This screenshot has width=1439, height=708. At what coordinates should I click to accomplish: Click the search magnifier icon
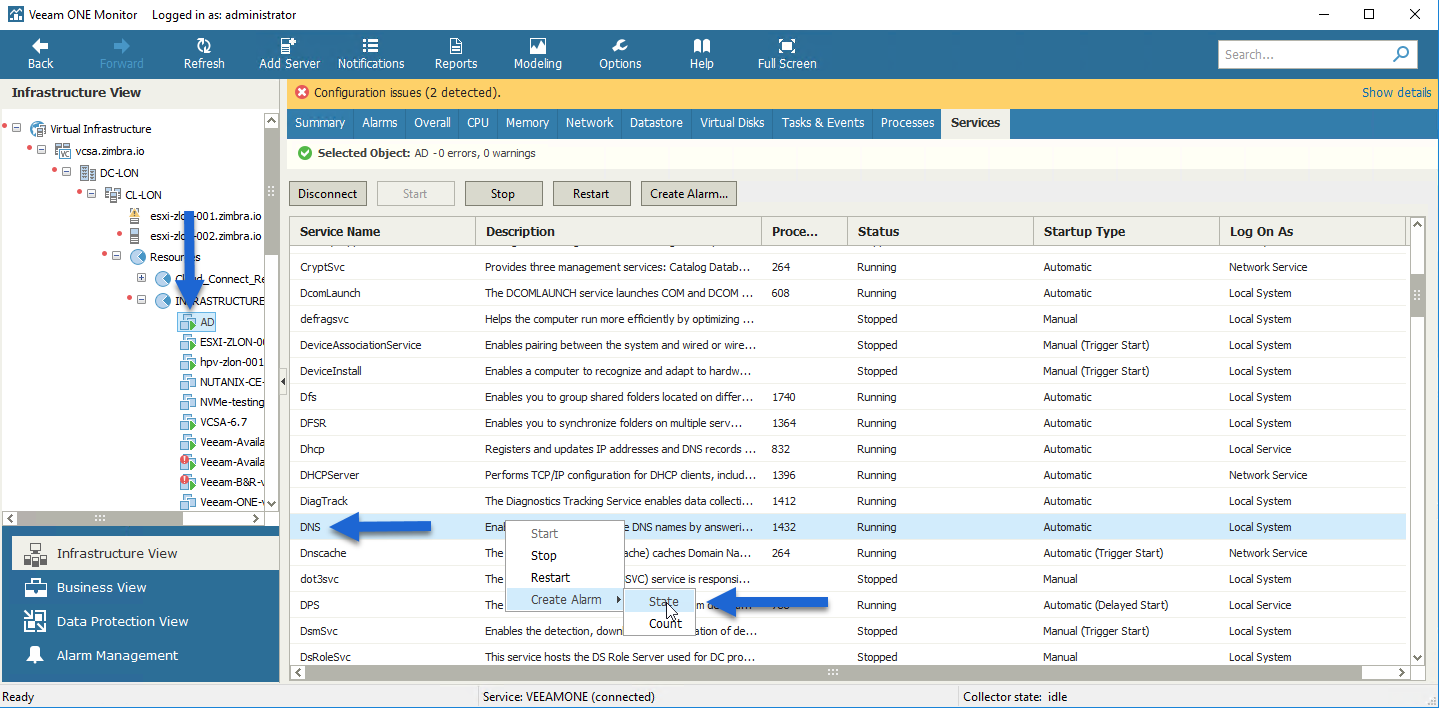click(1401, 54)
